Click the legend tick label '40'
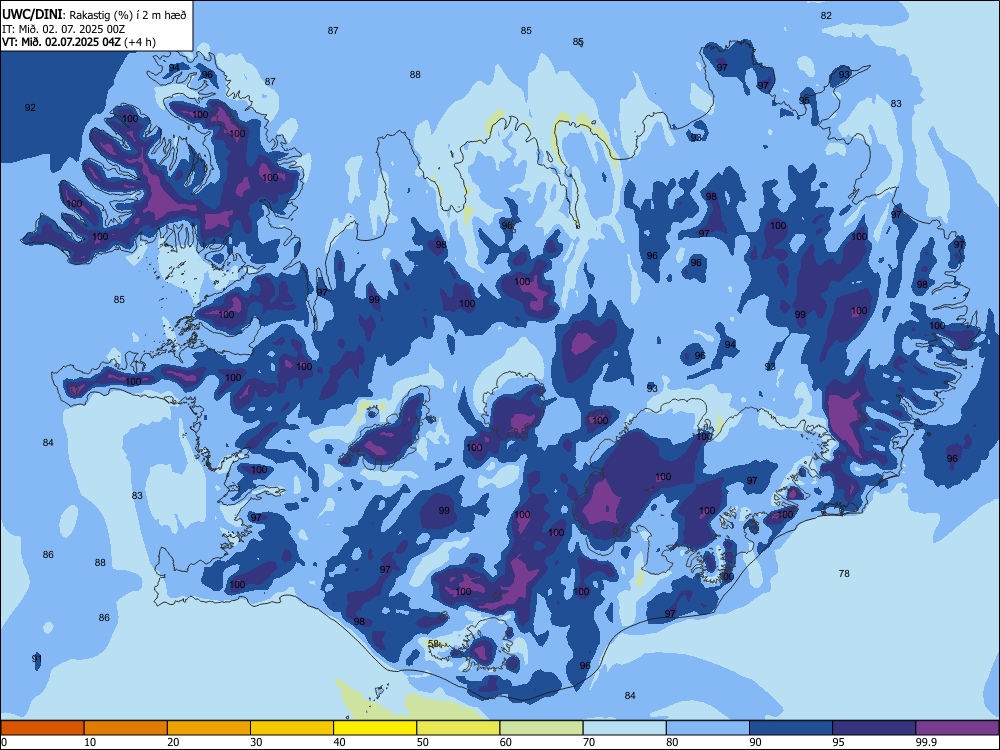The image size is (1000, 750). click(x=339, y=742)
